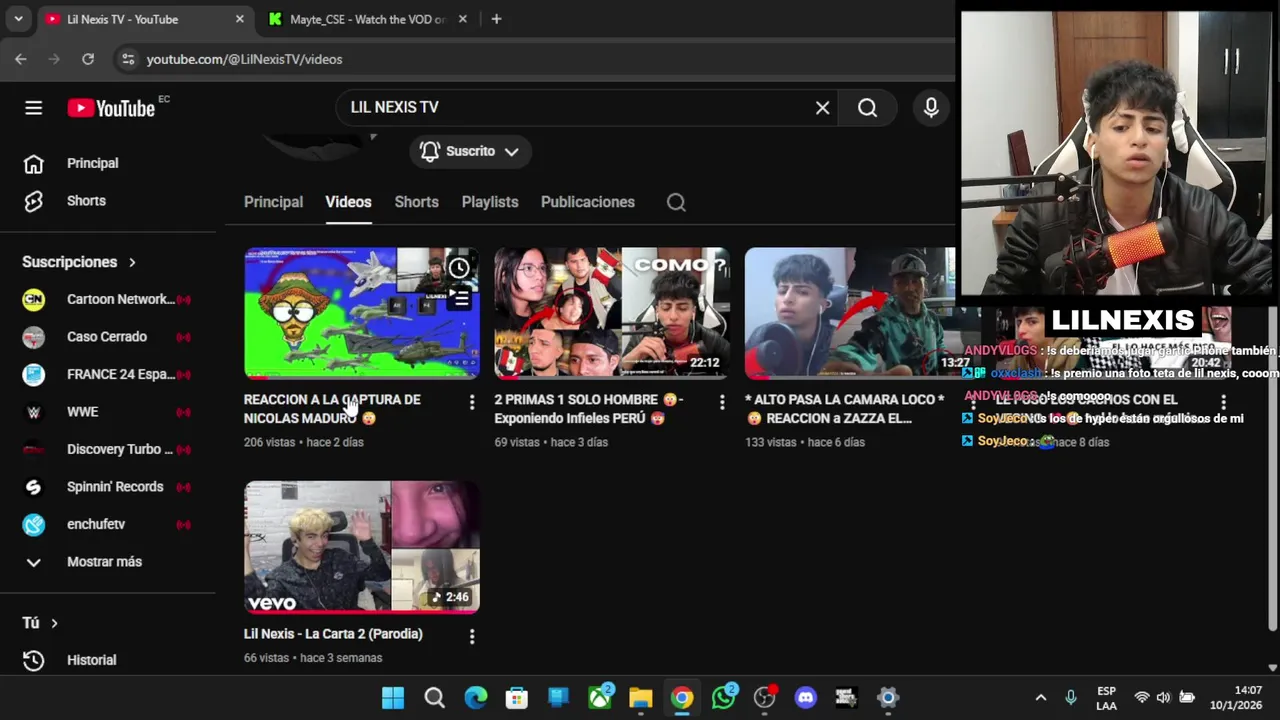Start voice search with the microphone
The height and width of the screenshot is (720, 1280).
tap(931, 108)
